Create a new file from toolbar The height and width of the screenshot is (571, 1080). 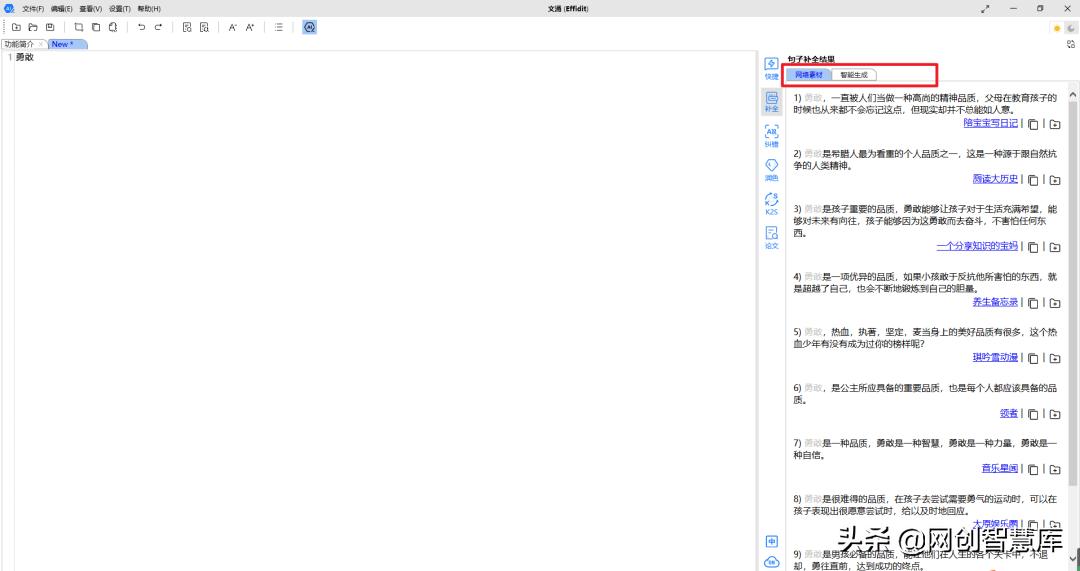coord(16,28)
